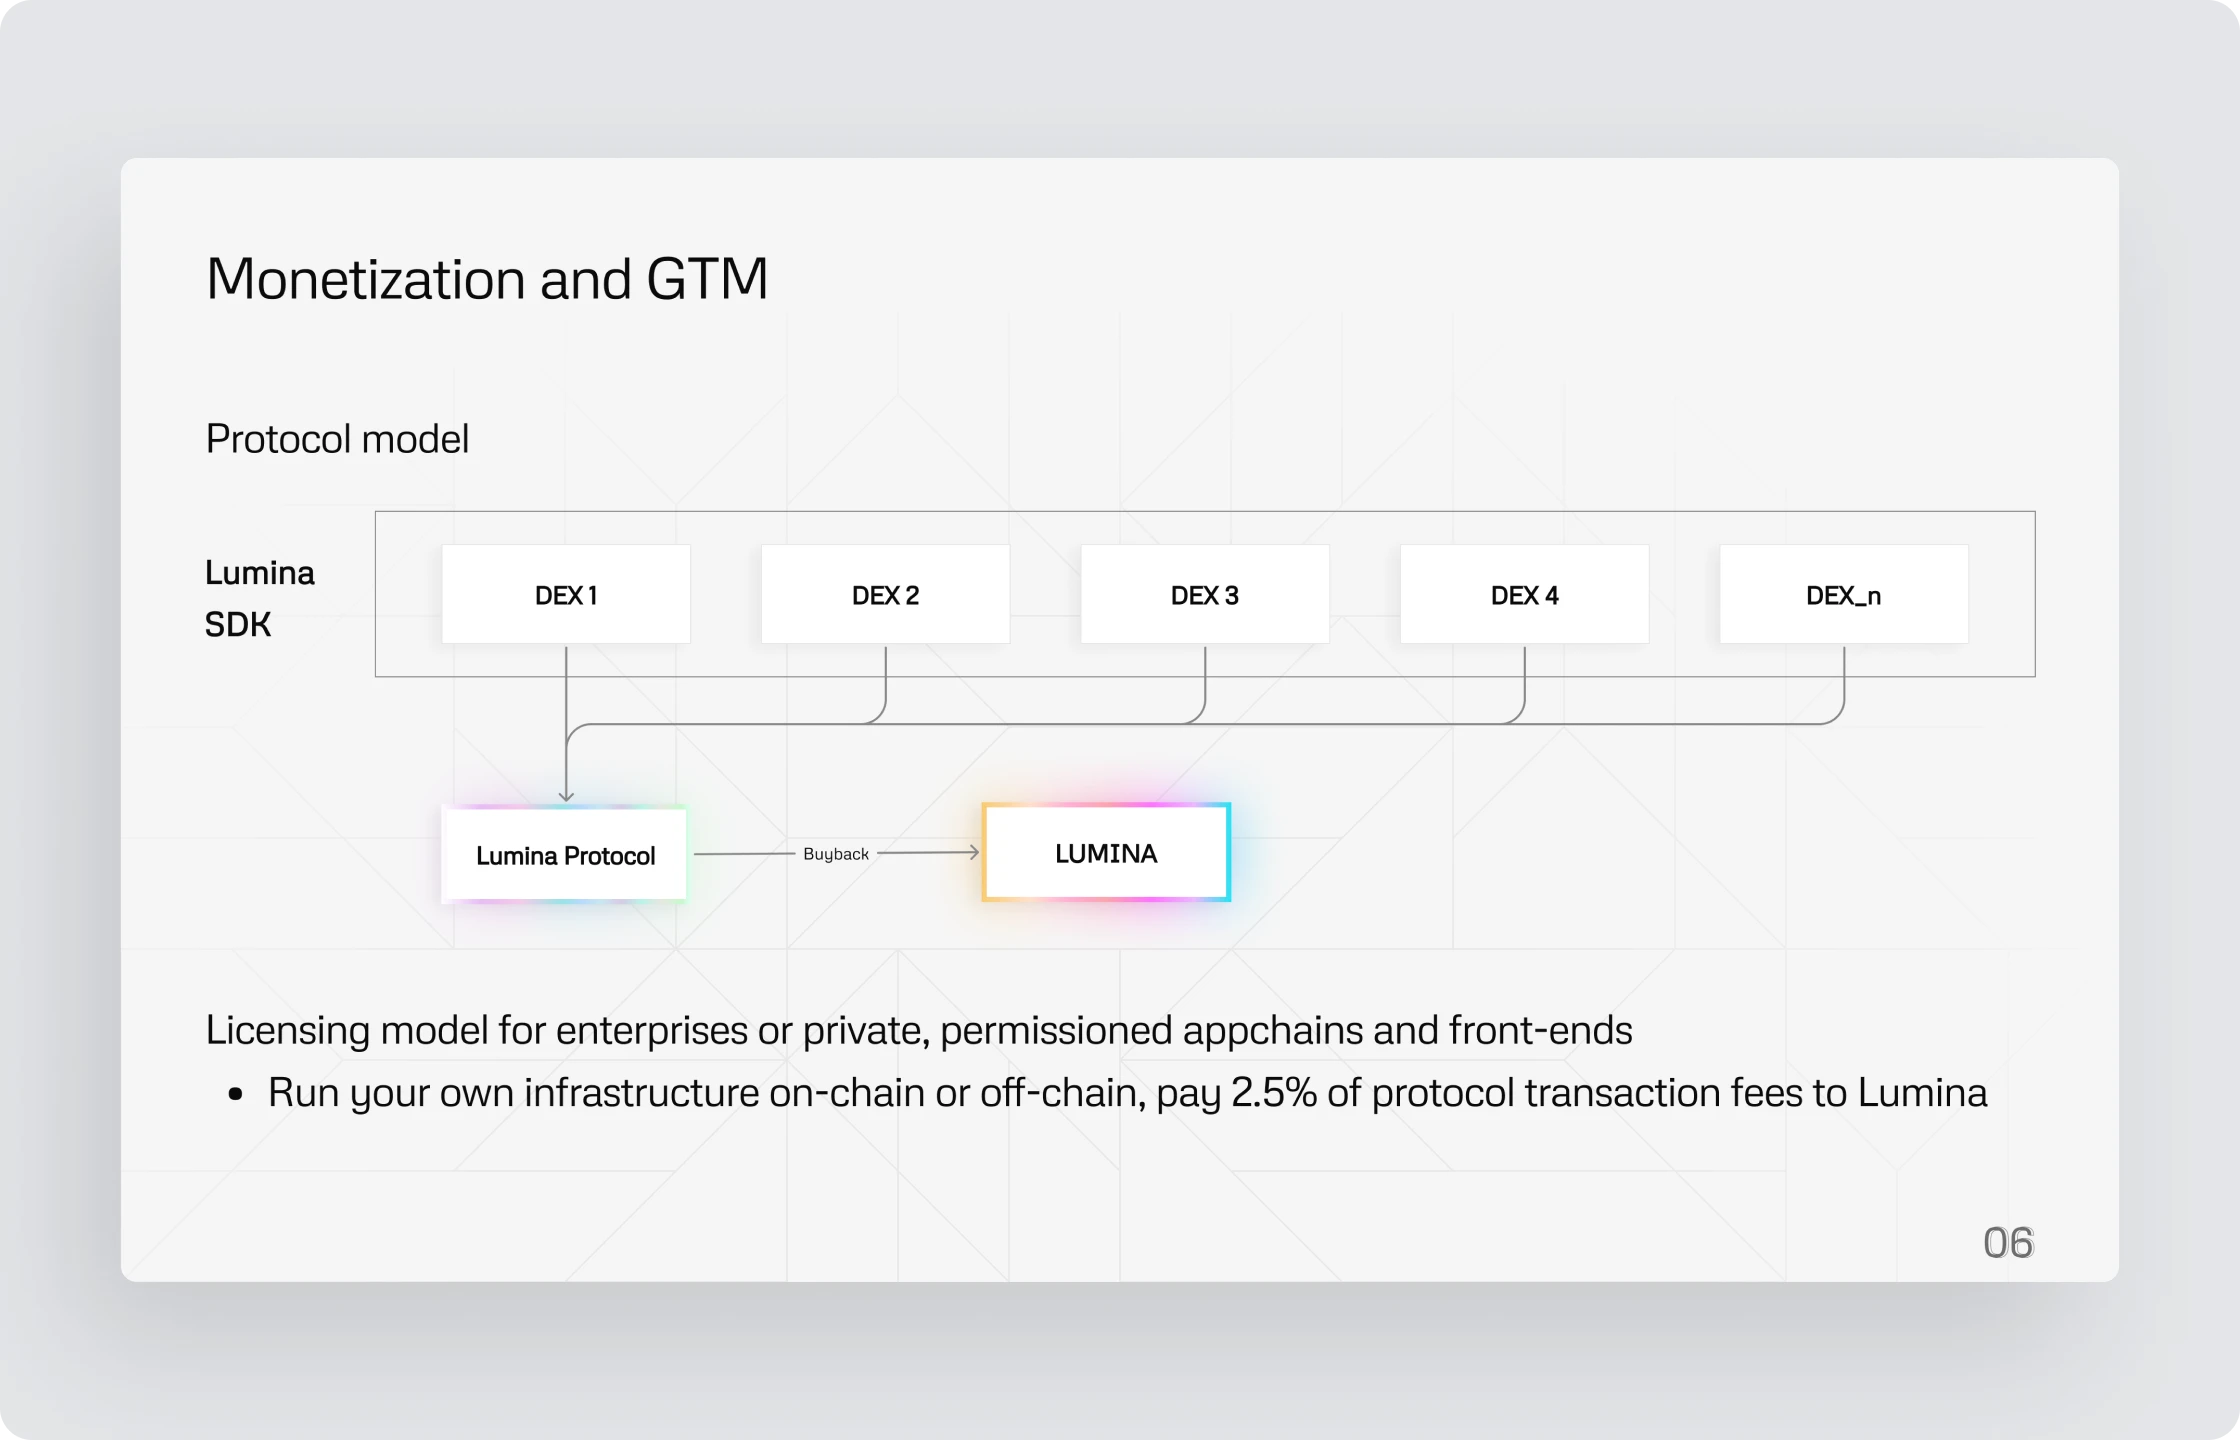Image resolution: width=2240 pixels, height=1440 pixels.
Task: Click the DEX 1 box
Action: 566,595
